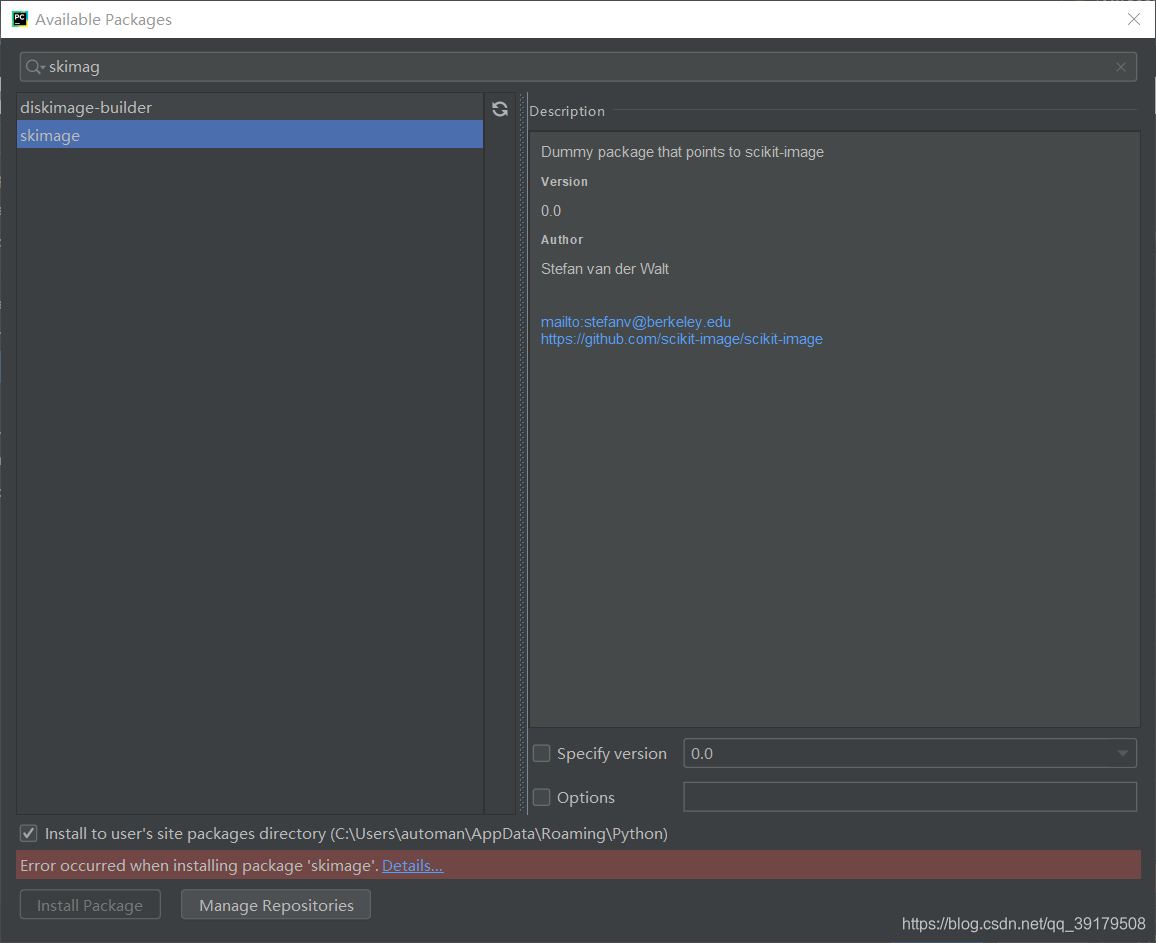Click the author name Stefan van der Walt
The width and height of the screenshot is (1156, 943).
coord(605,269)
